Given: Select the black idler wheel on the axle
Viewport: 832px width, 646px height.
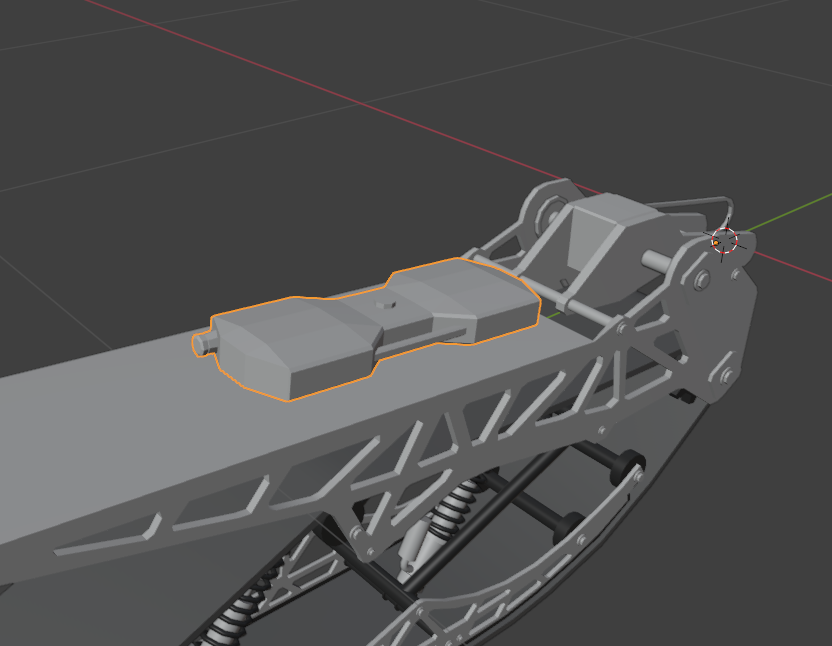Looking at the screenshot, I should pyautogui.click(x=626, y=465).
